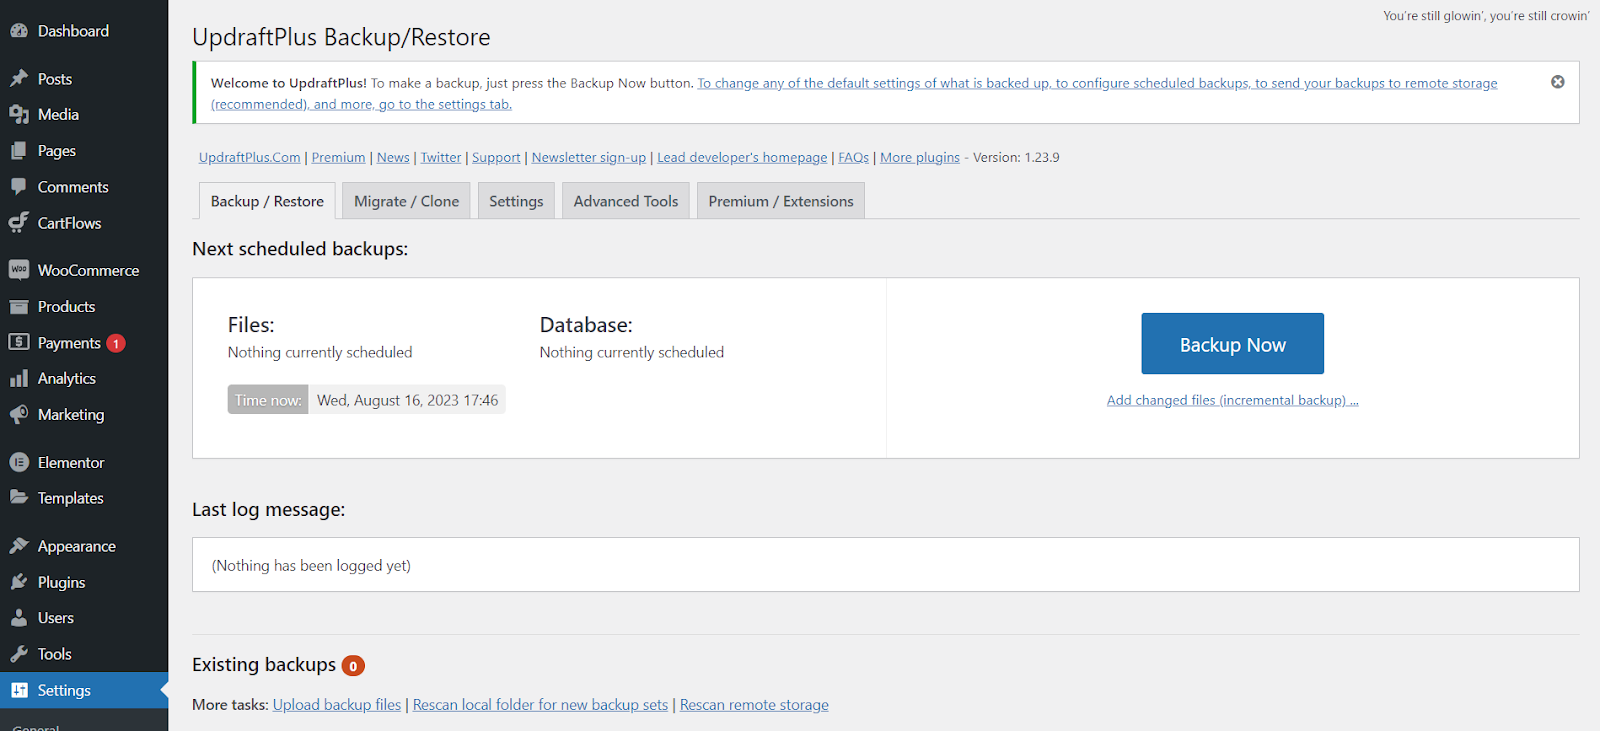Click the Media library icon
Viewport: 1600px width, 731px height.
pos(19,114)
